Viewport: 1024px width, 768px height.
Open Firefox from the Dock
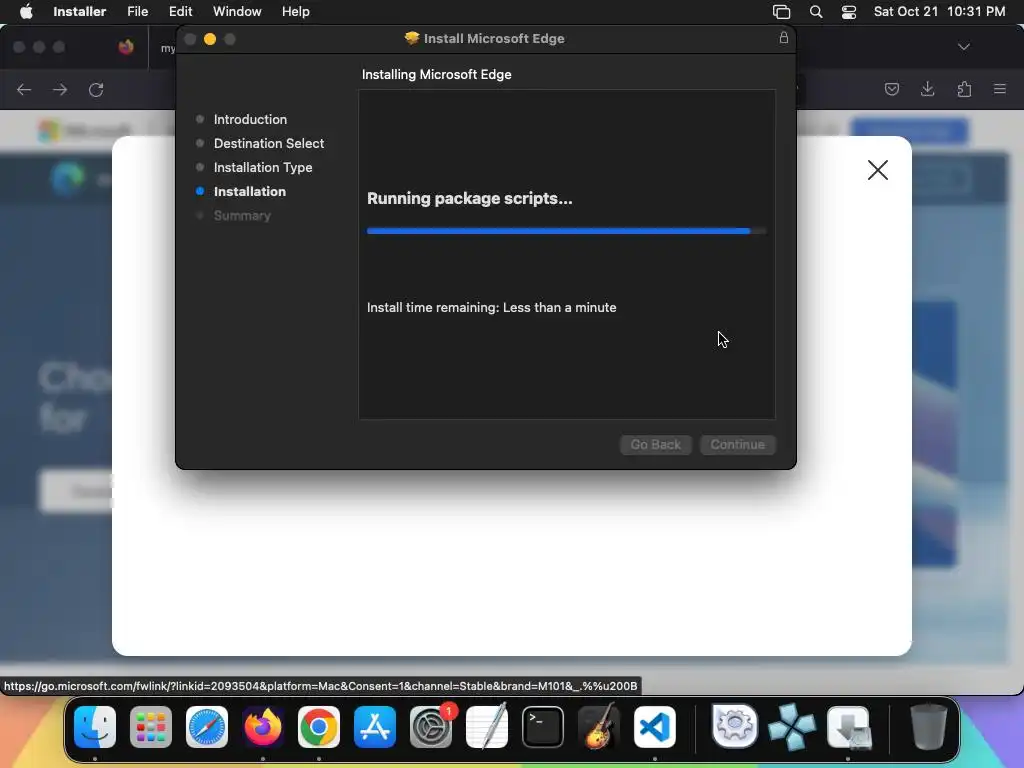(x=263, y=727)
